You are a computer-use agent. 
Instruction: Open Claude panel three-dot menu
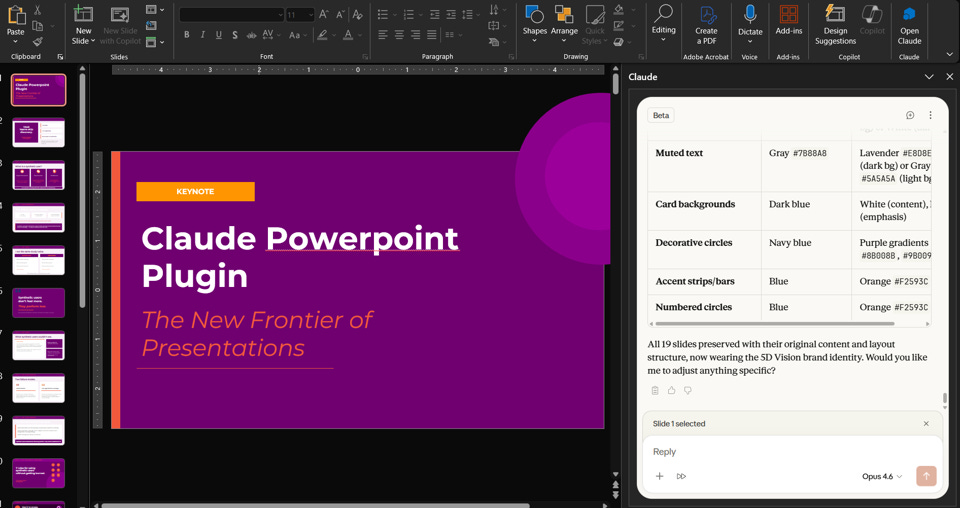point(930,115)
